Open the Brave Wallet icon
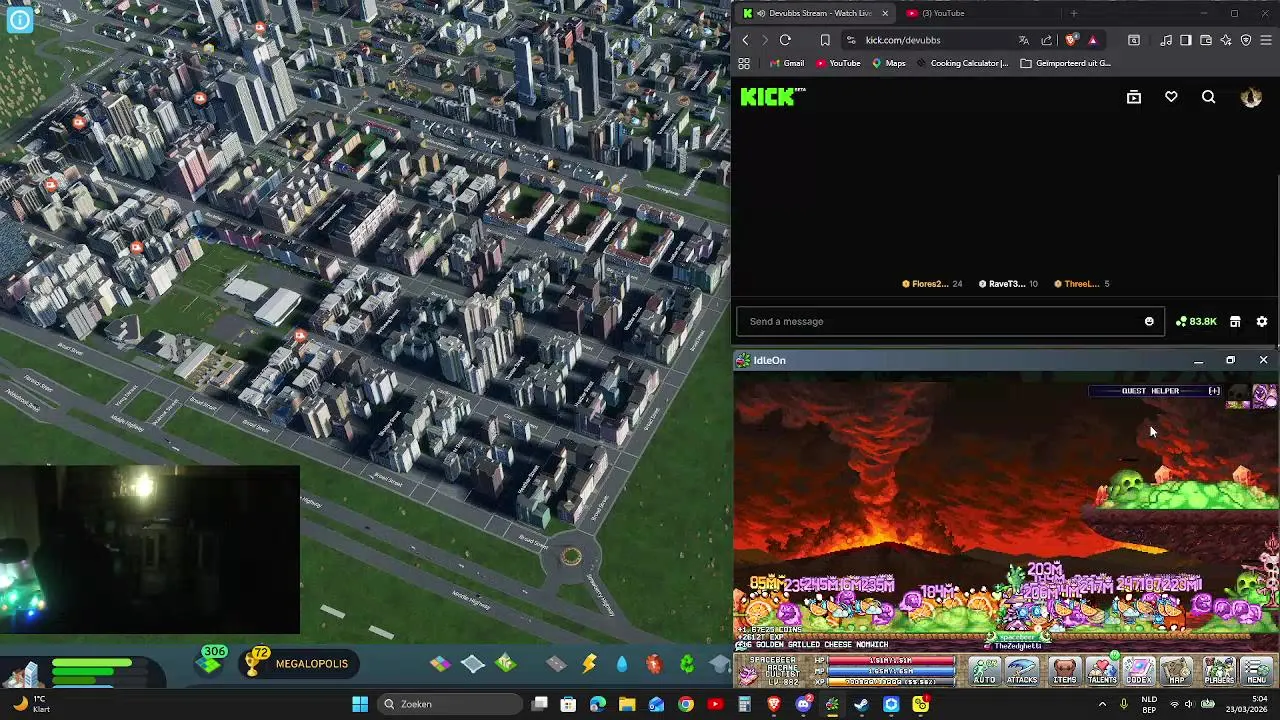This screenshot has height=720, width=1280. pos(1206,40)
